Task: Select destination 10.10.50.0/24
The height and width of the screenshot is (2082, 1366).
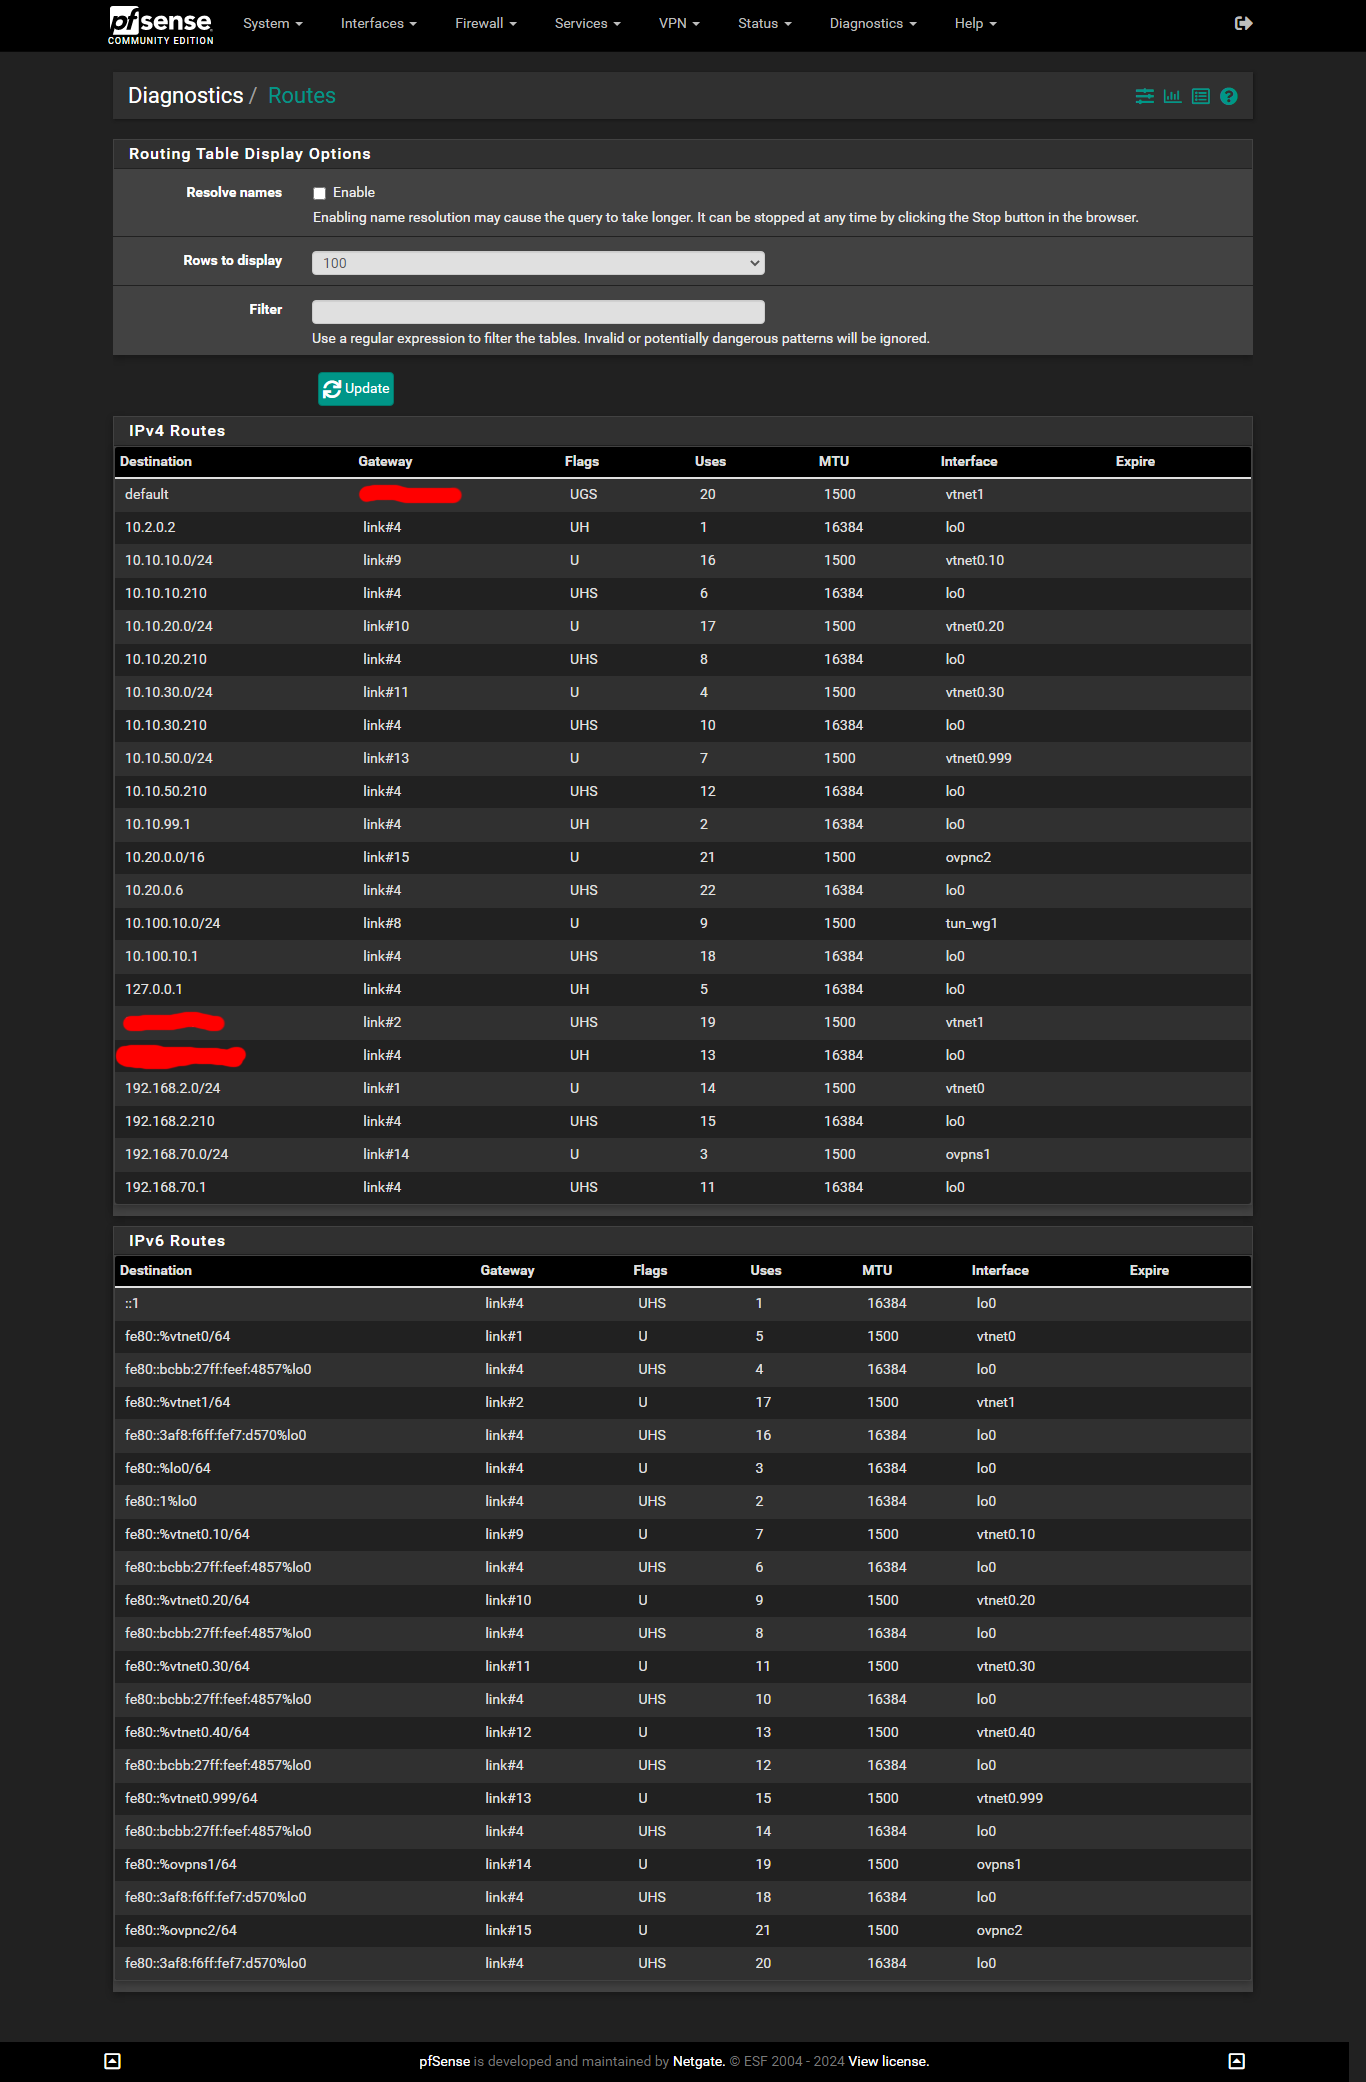Action: tap(169, 758)
